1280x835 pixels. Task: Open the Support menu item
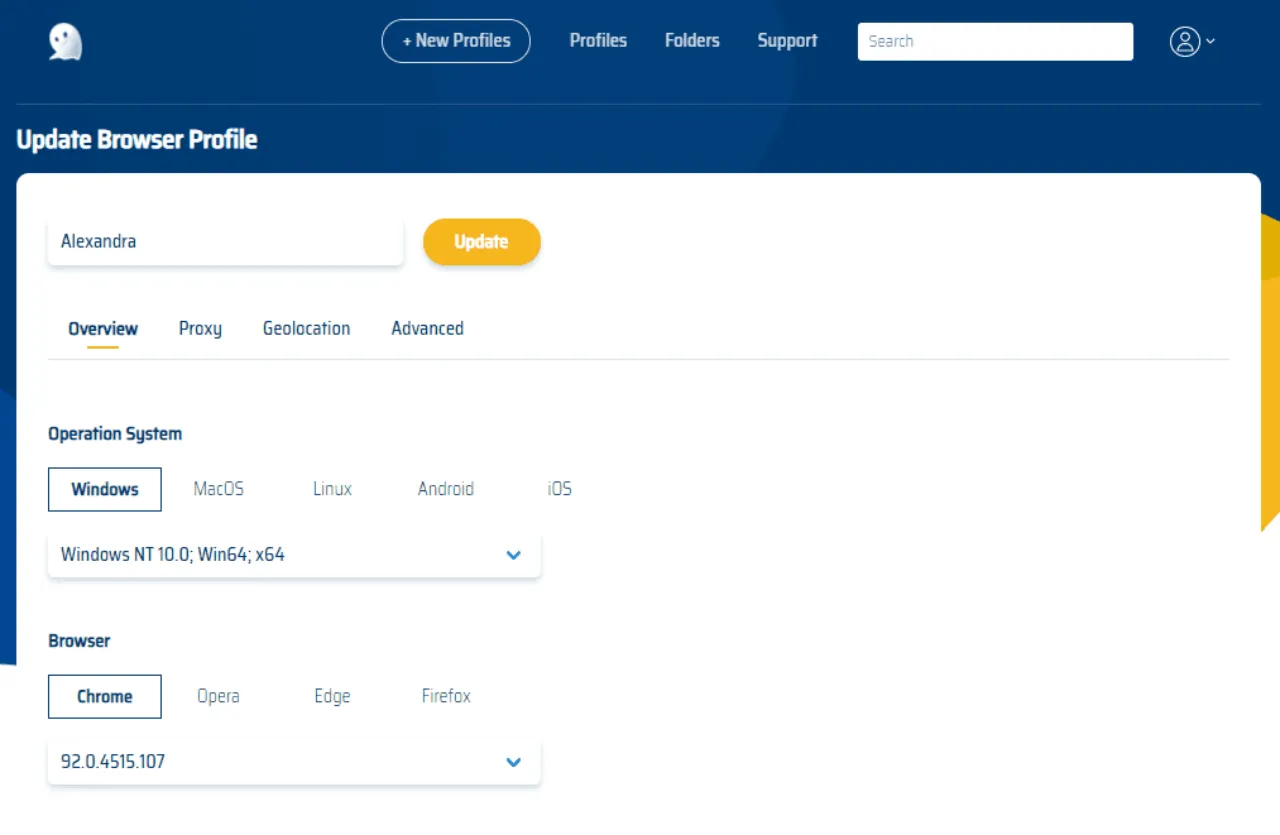coord(787,41)
